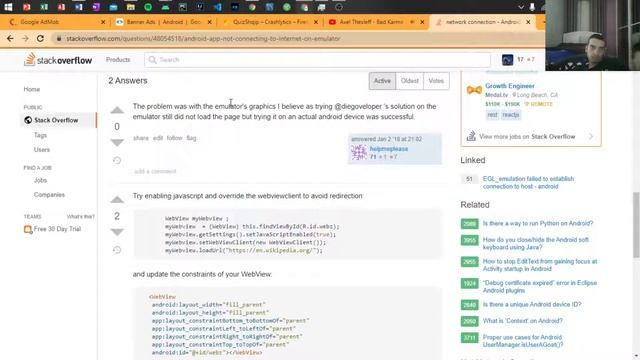Open the Products menu

(x=118, y=60)
